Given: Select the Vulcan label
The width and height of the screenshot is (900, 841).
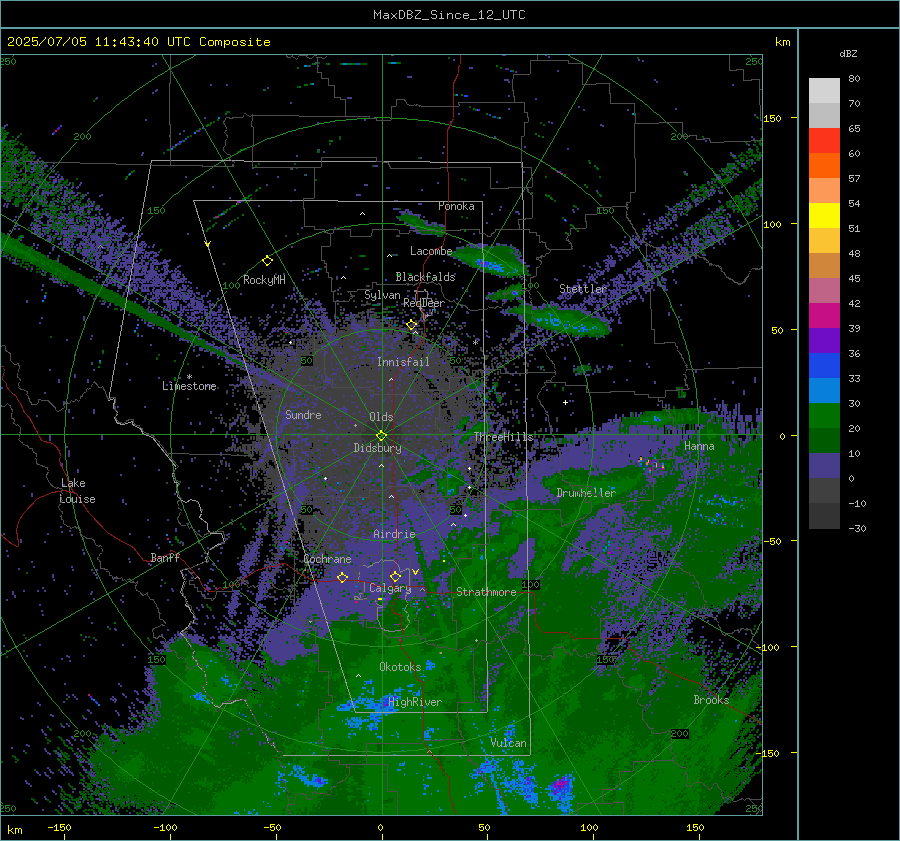Looking at the screenshot, I should click(x=509, y=743).
